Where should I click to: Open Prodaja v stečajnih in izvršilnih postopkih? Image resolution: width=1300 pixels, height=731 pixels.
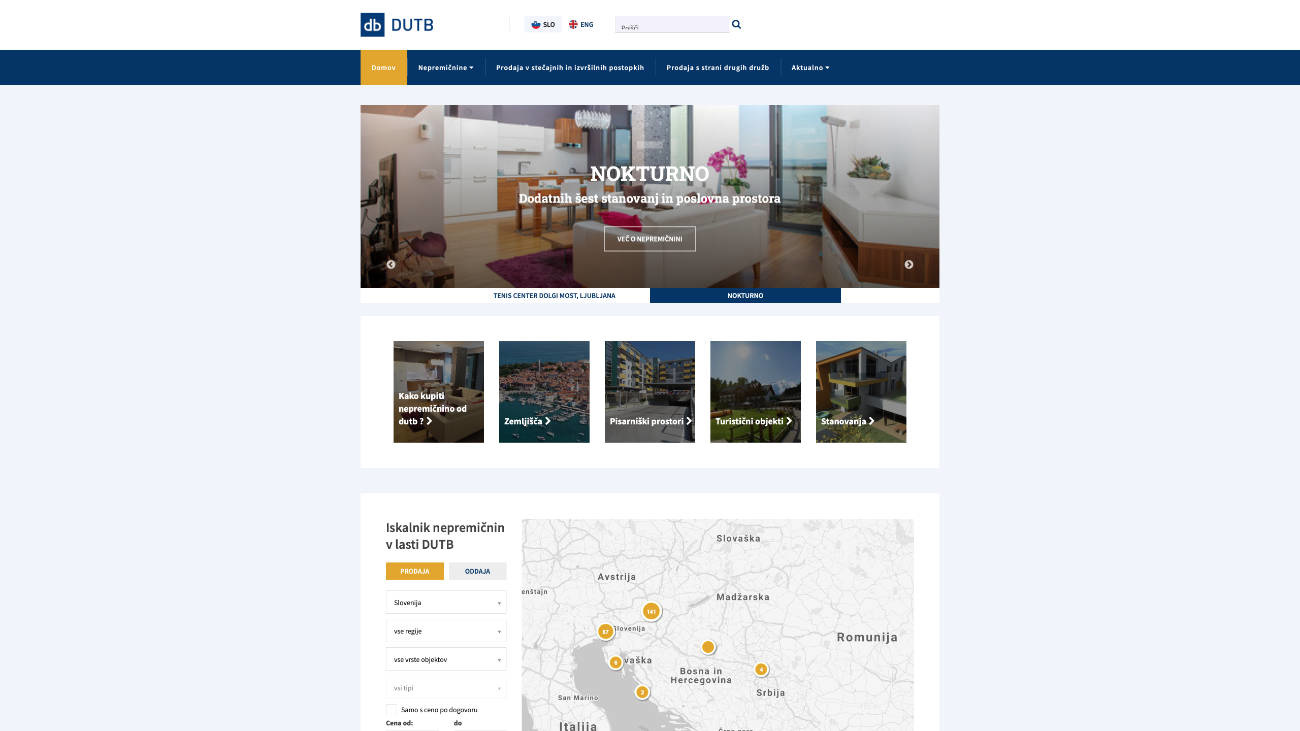point(570,68)
